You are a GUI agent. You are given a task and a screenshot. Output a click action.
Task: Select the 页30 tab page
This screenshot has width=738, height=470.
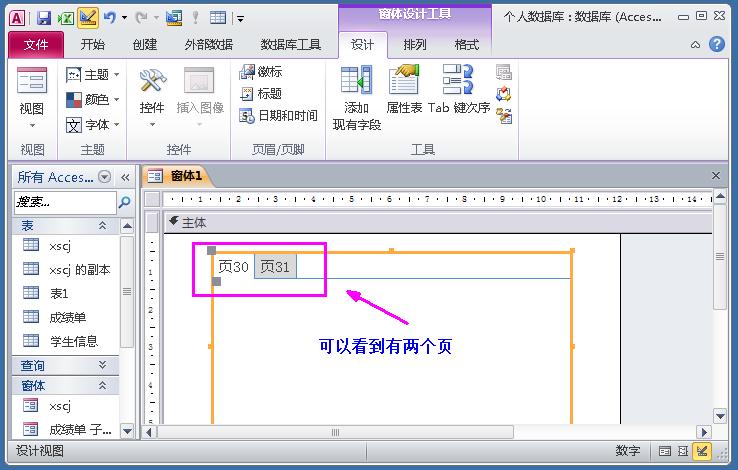click(x=233, y=267)
